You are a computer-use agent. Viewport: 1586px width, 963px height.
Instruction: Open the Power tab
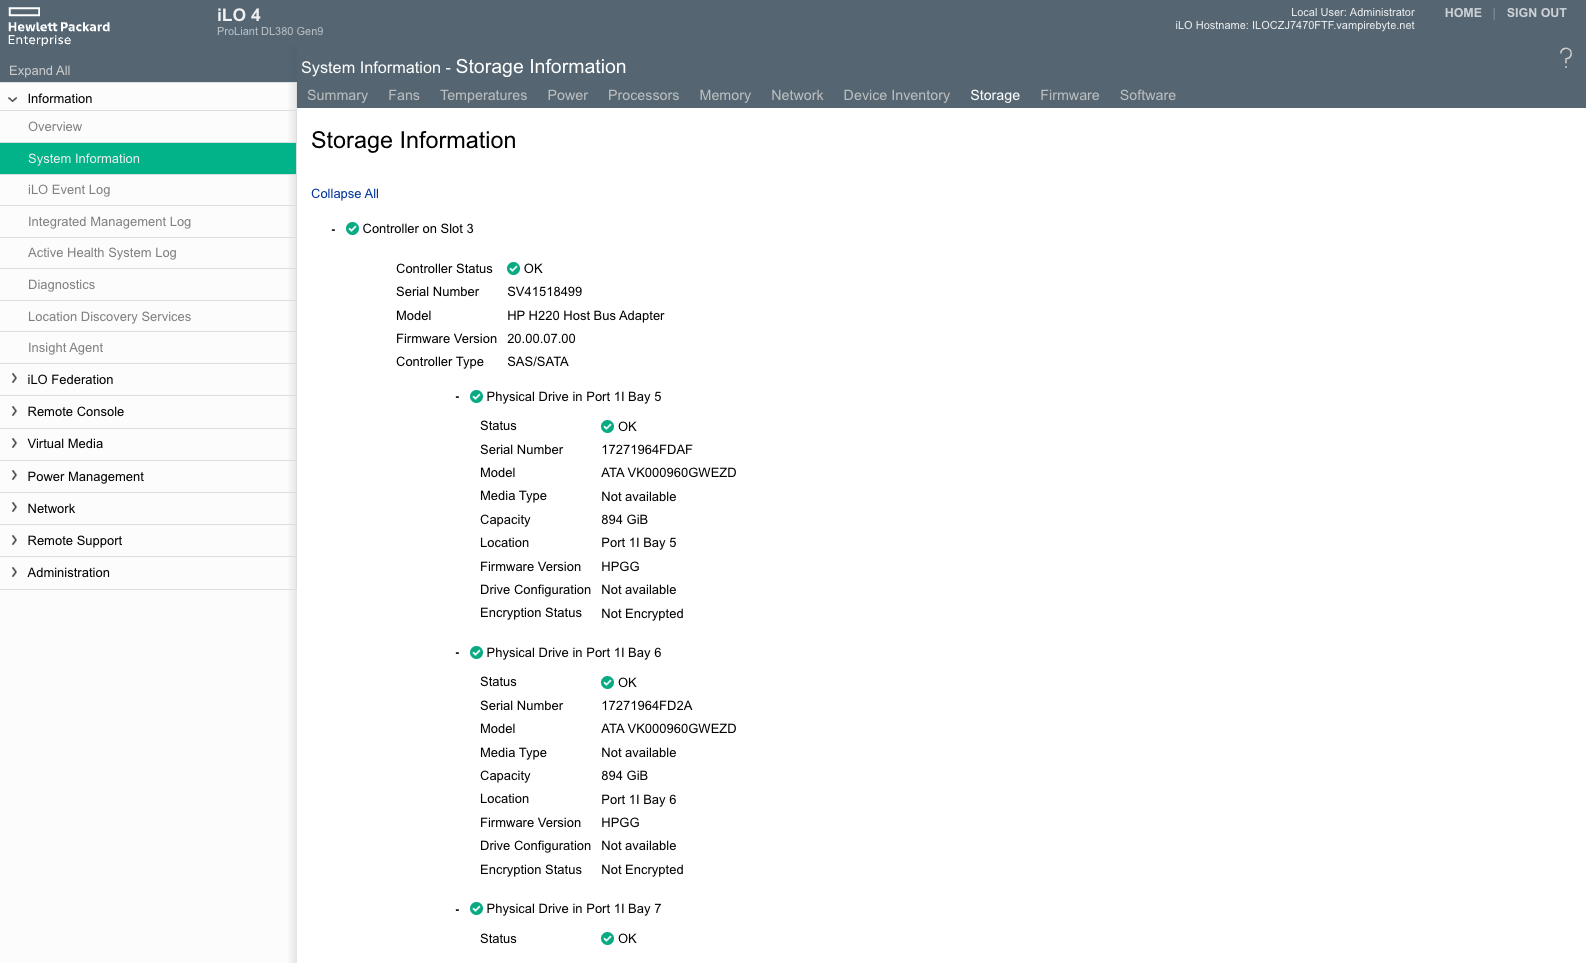[x=567, y=95]
